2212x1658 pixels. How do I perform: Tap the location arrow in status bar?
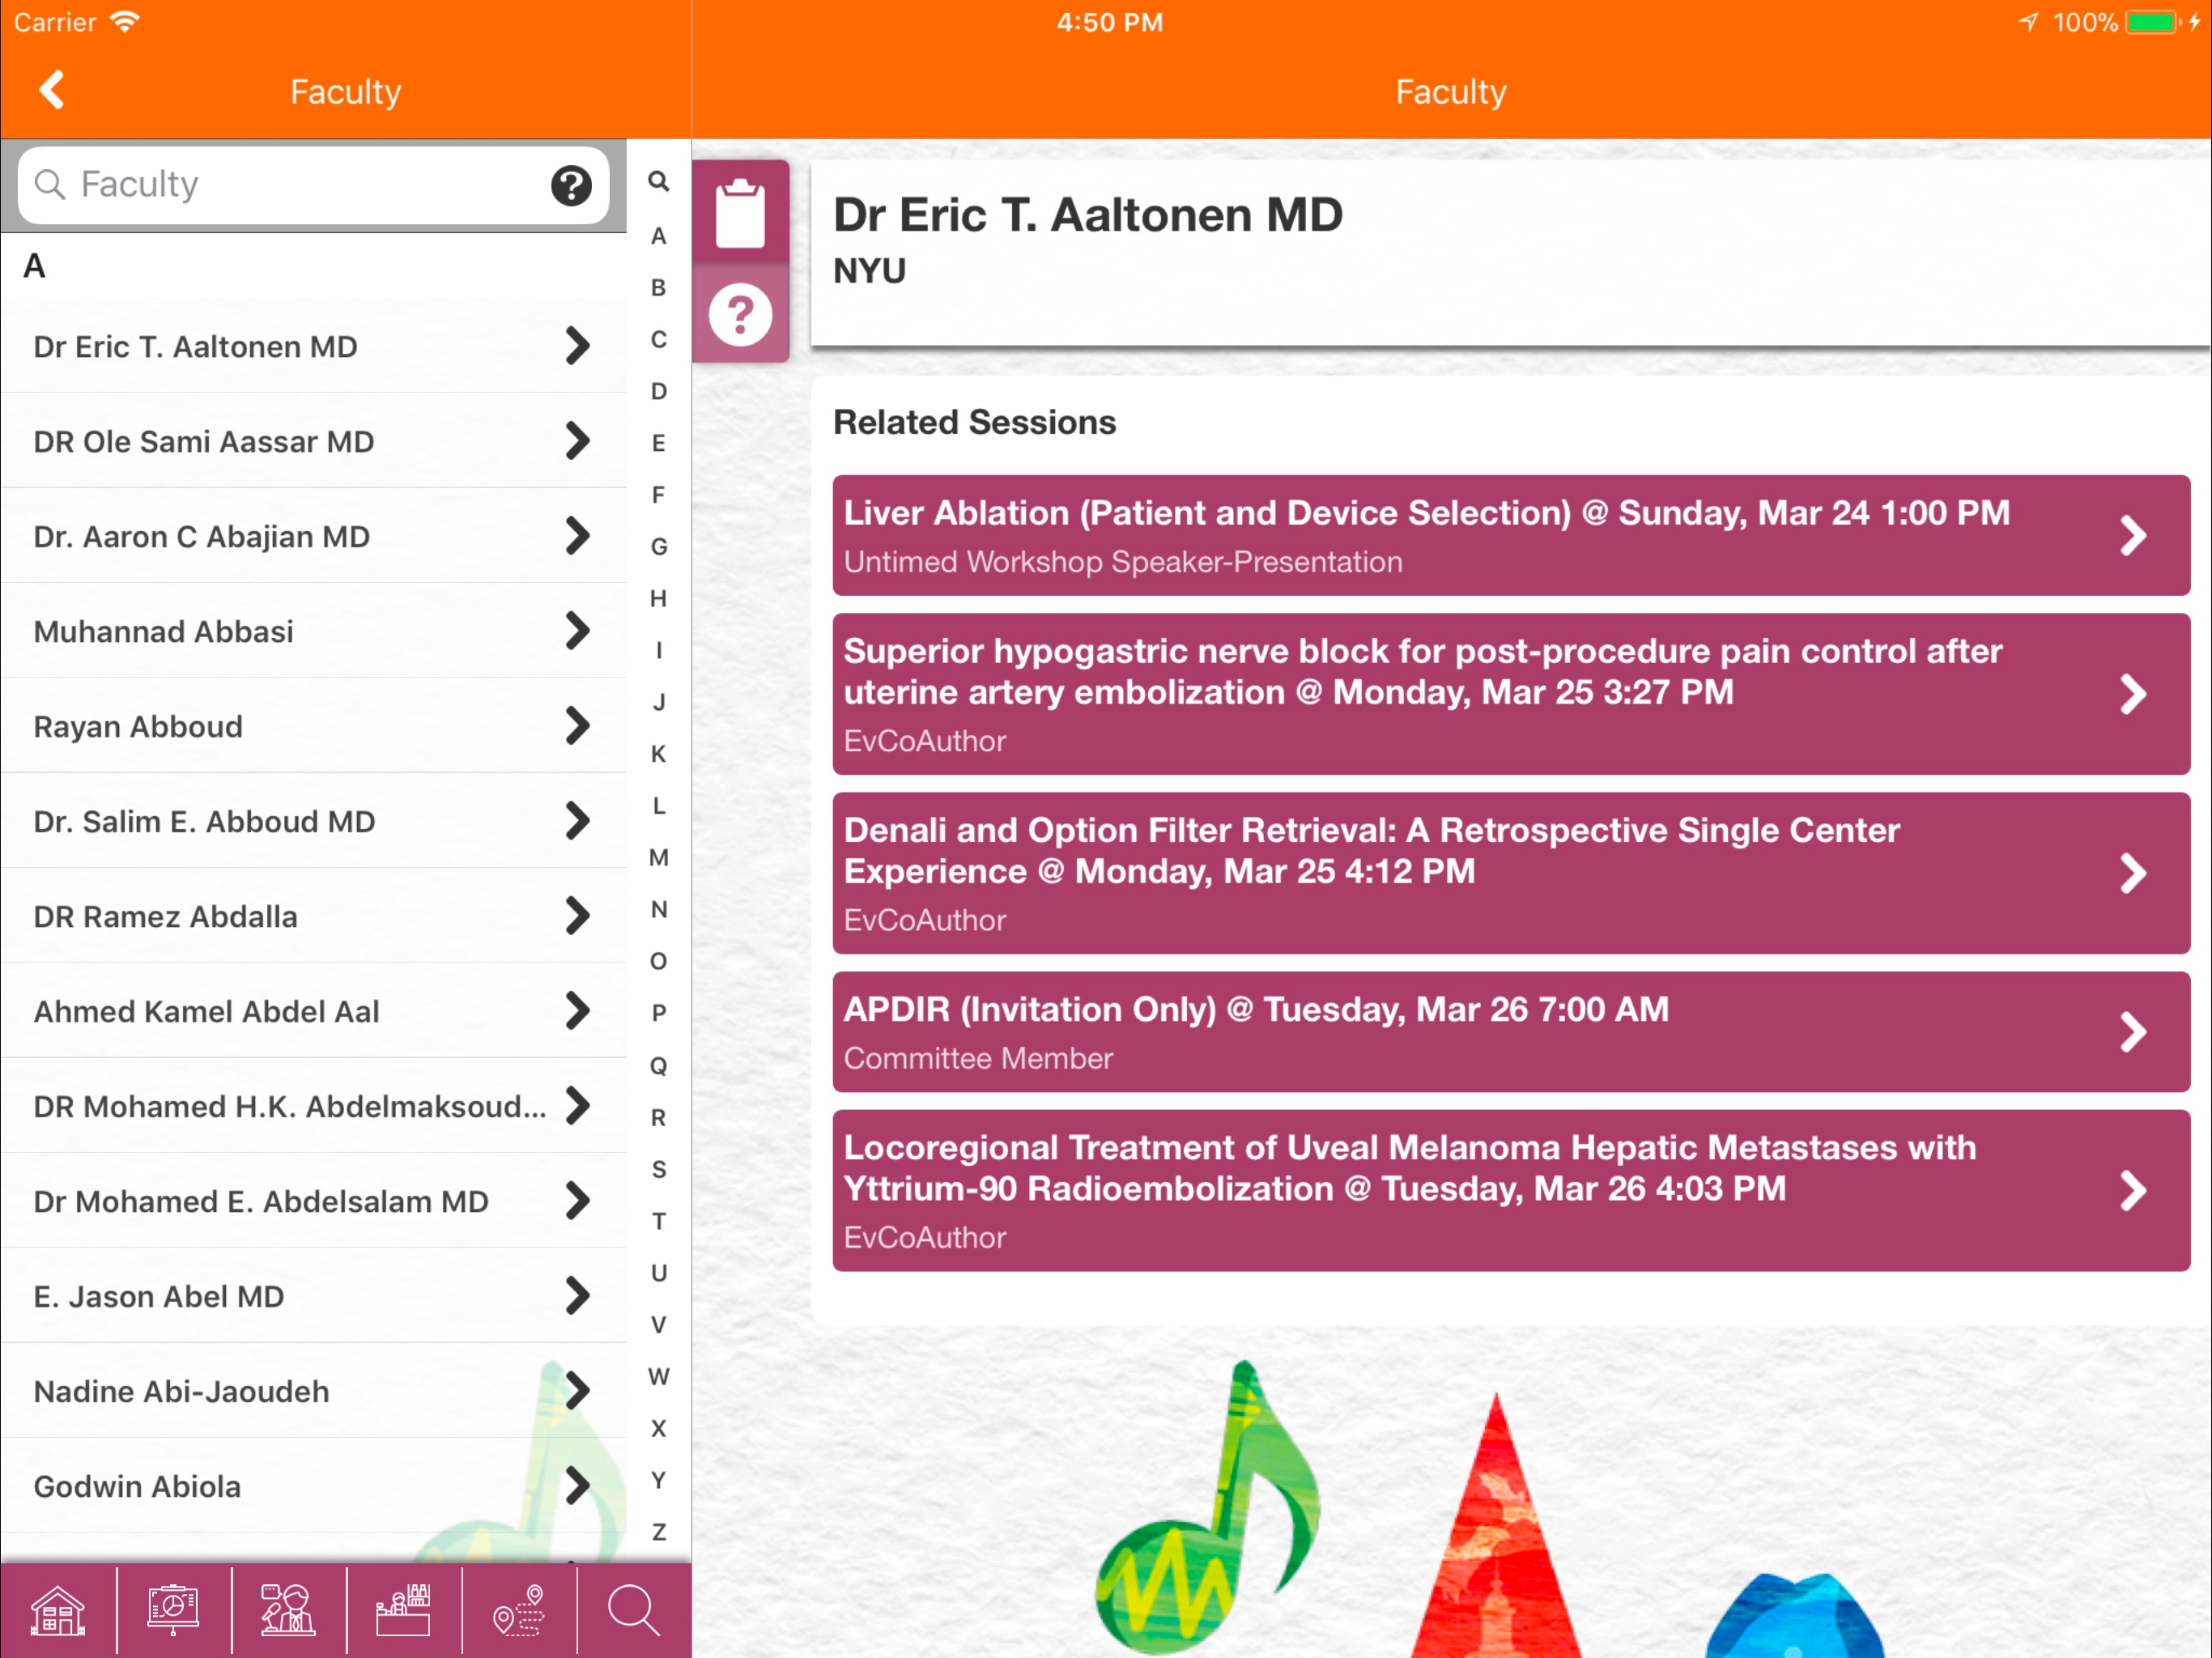2028,22
